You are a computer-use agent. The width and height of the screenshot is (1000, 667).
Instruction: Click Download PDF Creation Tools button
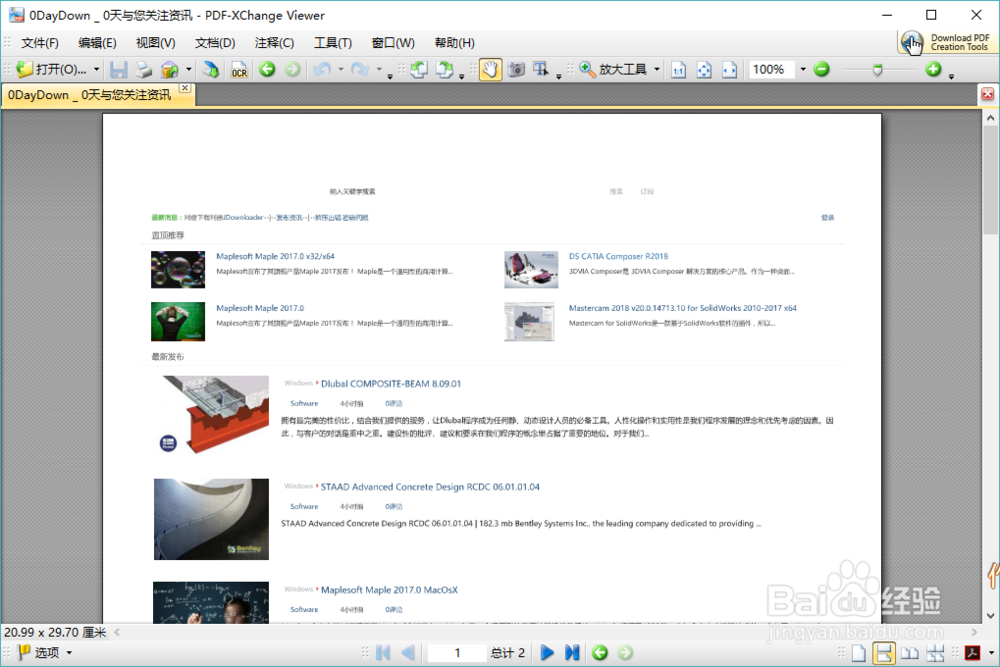pyautogui.click(x=946, y=43)
